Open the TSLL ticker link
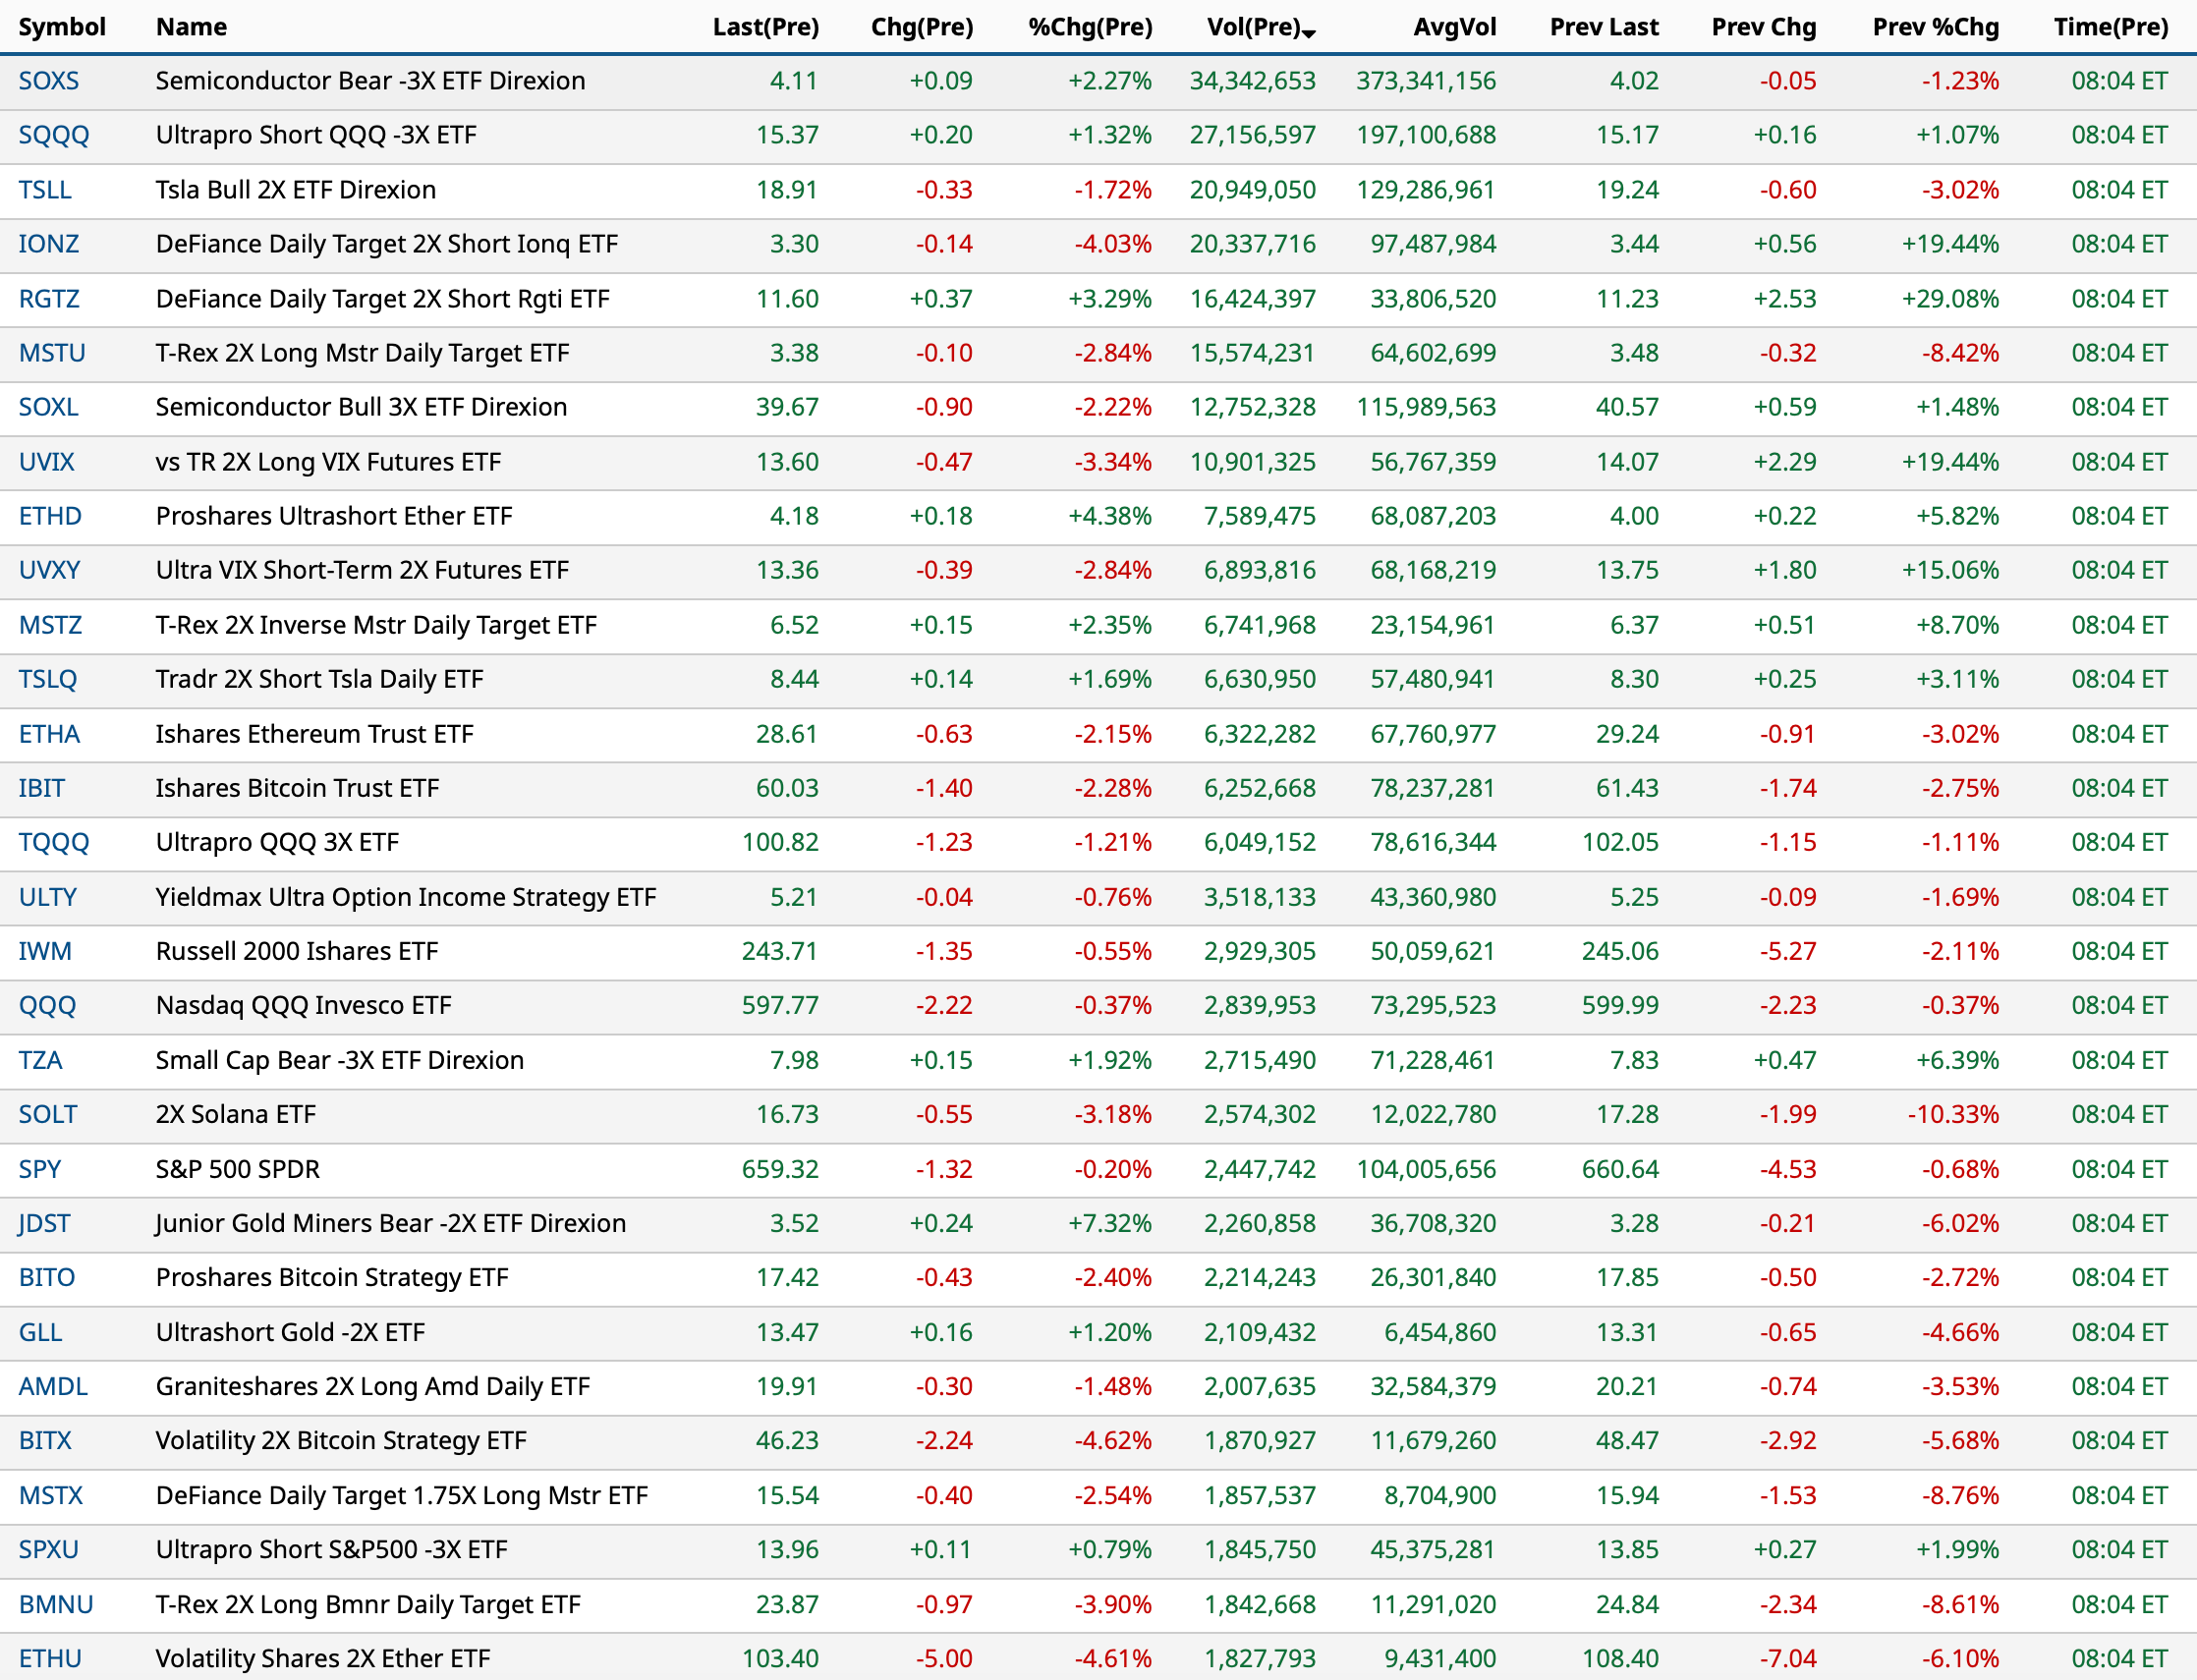 click(x=45, y=190)
